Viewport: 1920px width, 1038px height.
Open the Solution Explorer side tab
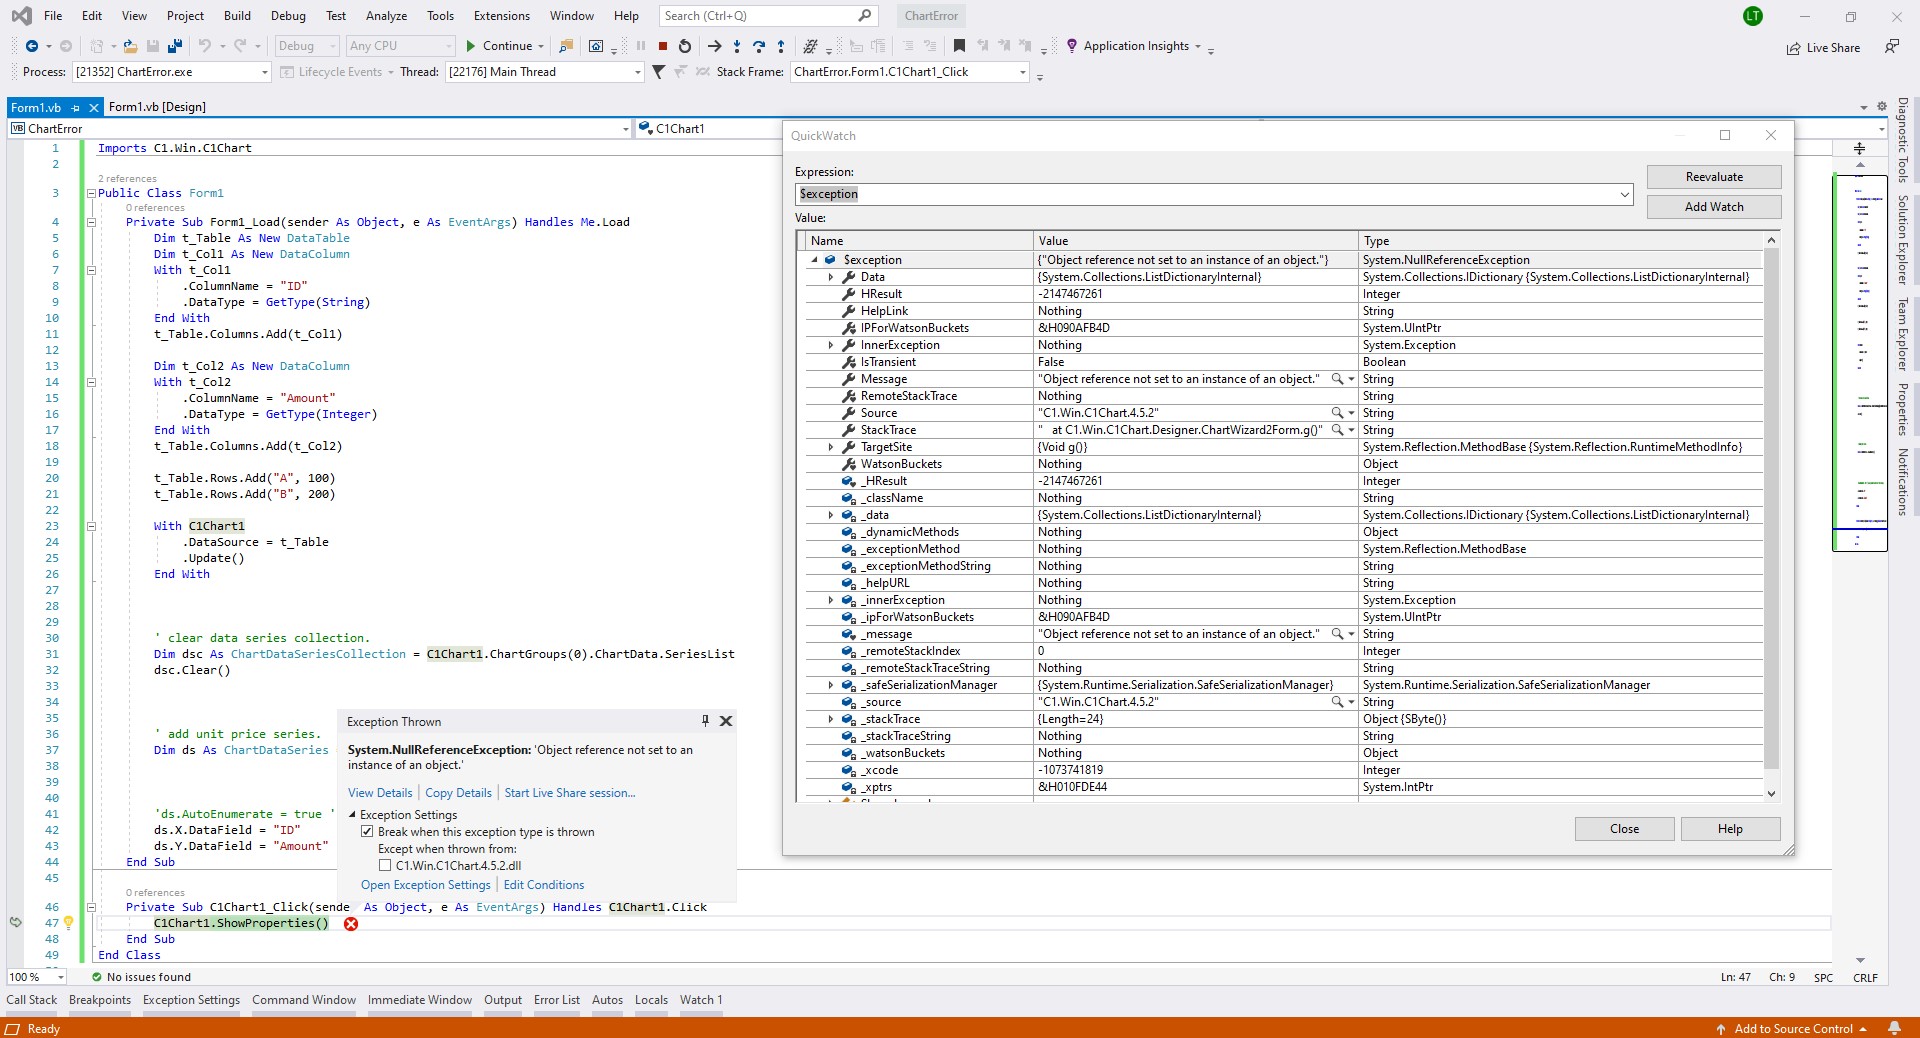(1903, 240)
